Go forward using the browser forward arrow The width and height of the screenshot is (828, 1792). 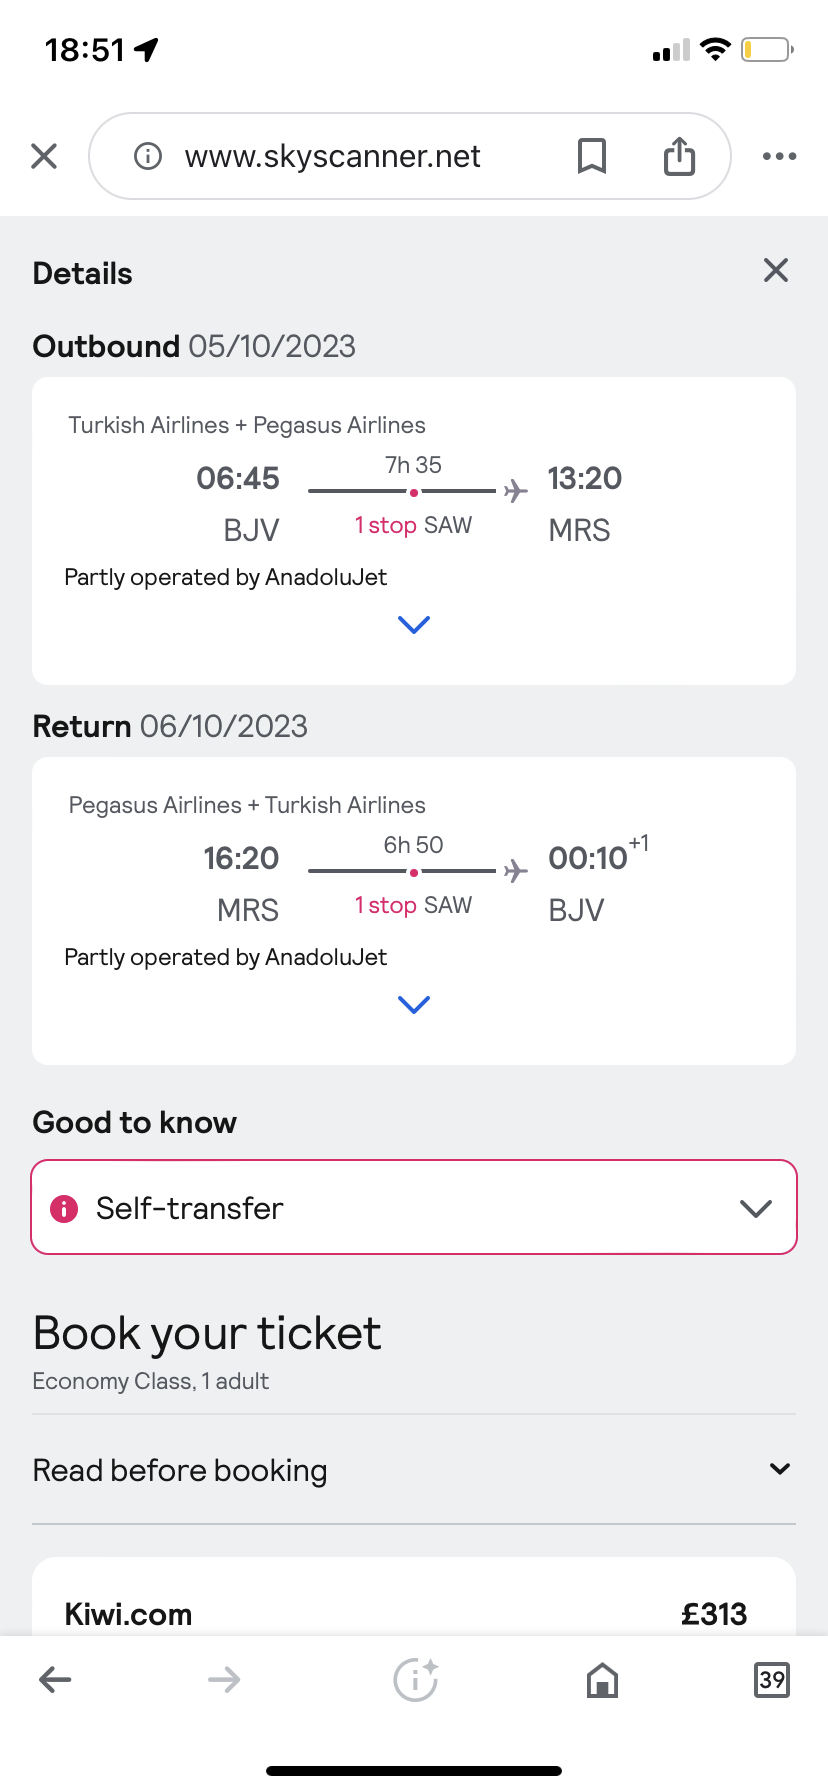click(x=224, y=1679)
